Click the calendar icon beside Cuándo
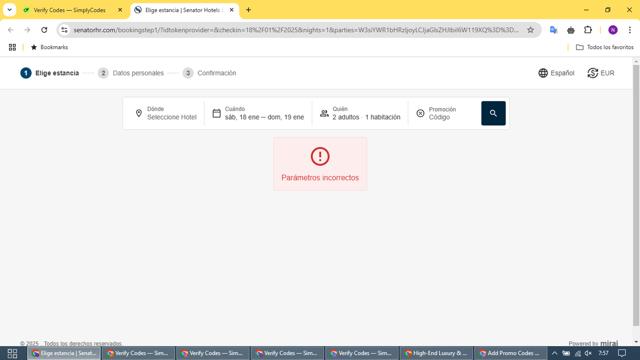The width and height of the screenshot is (640, 360). 216,113
